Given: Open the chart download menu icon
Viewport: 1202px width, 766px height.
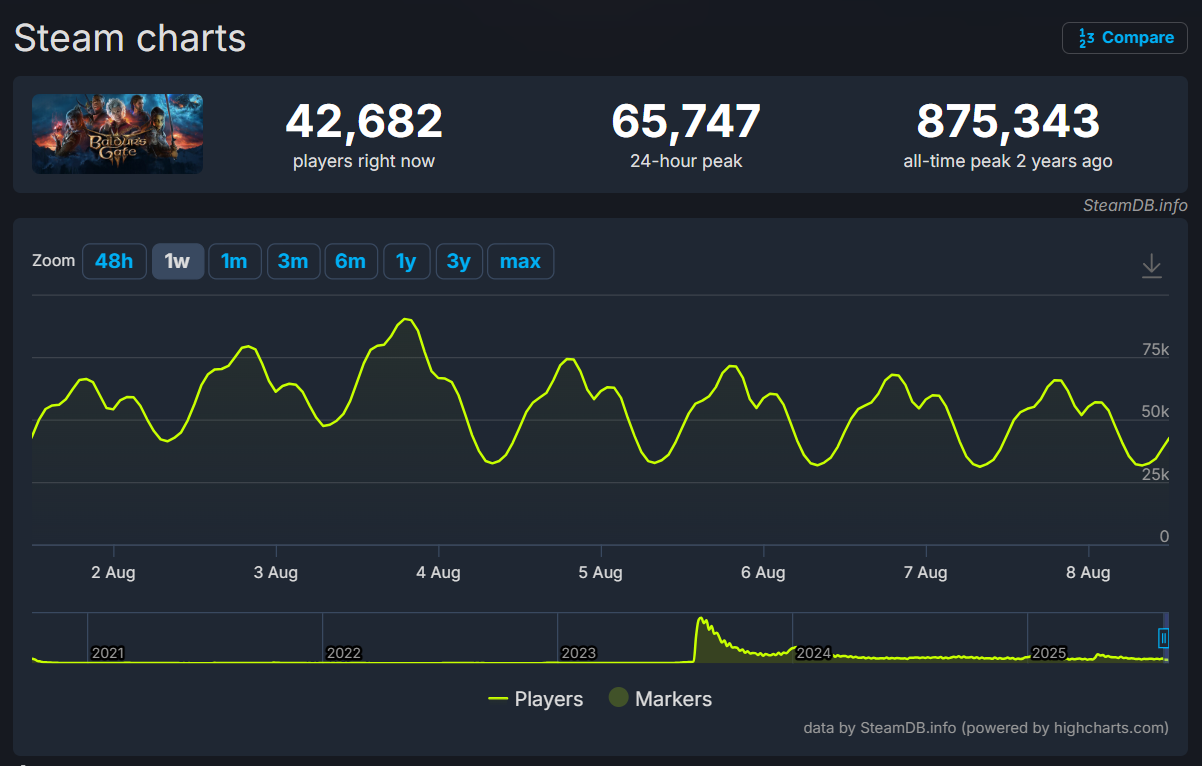Looking at the screenshot, I should coord(1152,266).
